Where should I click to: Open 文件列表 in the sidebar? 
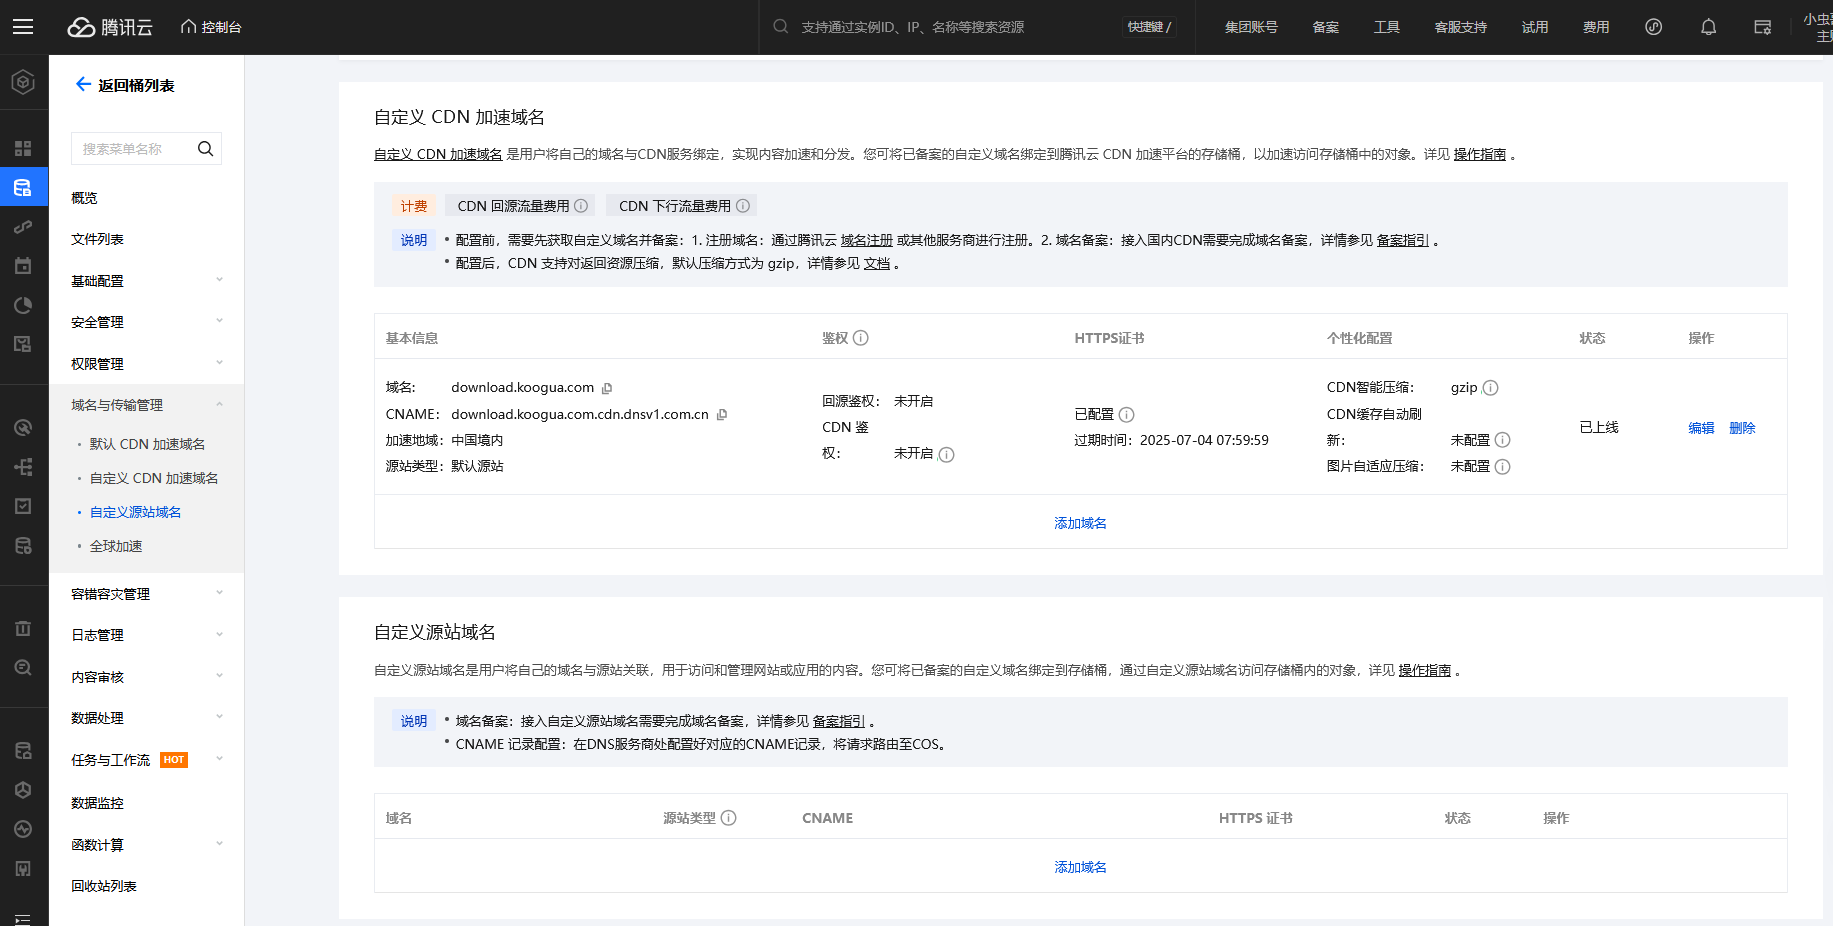98,239
